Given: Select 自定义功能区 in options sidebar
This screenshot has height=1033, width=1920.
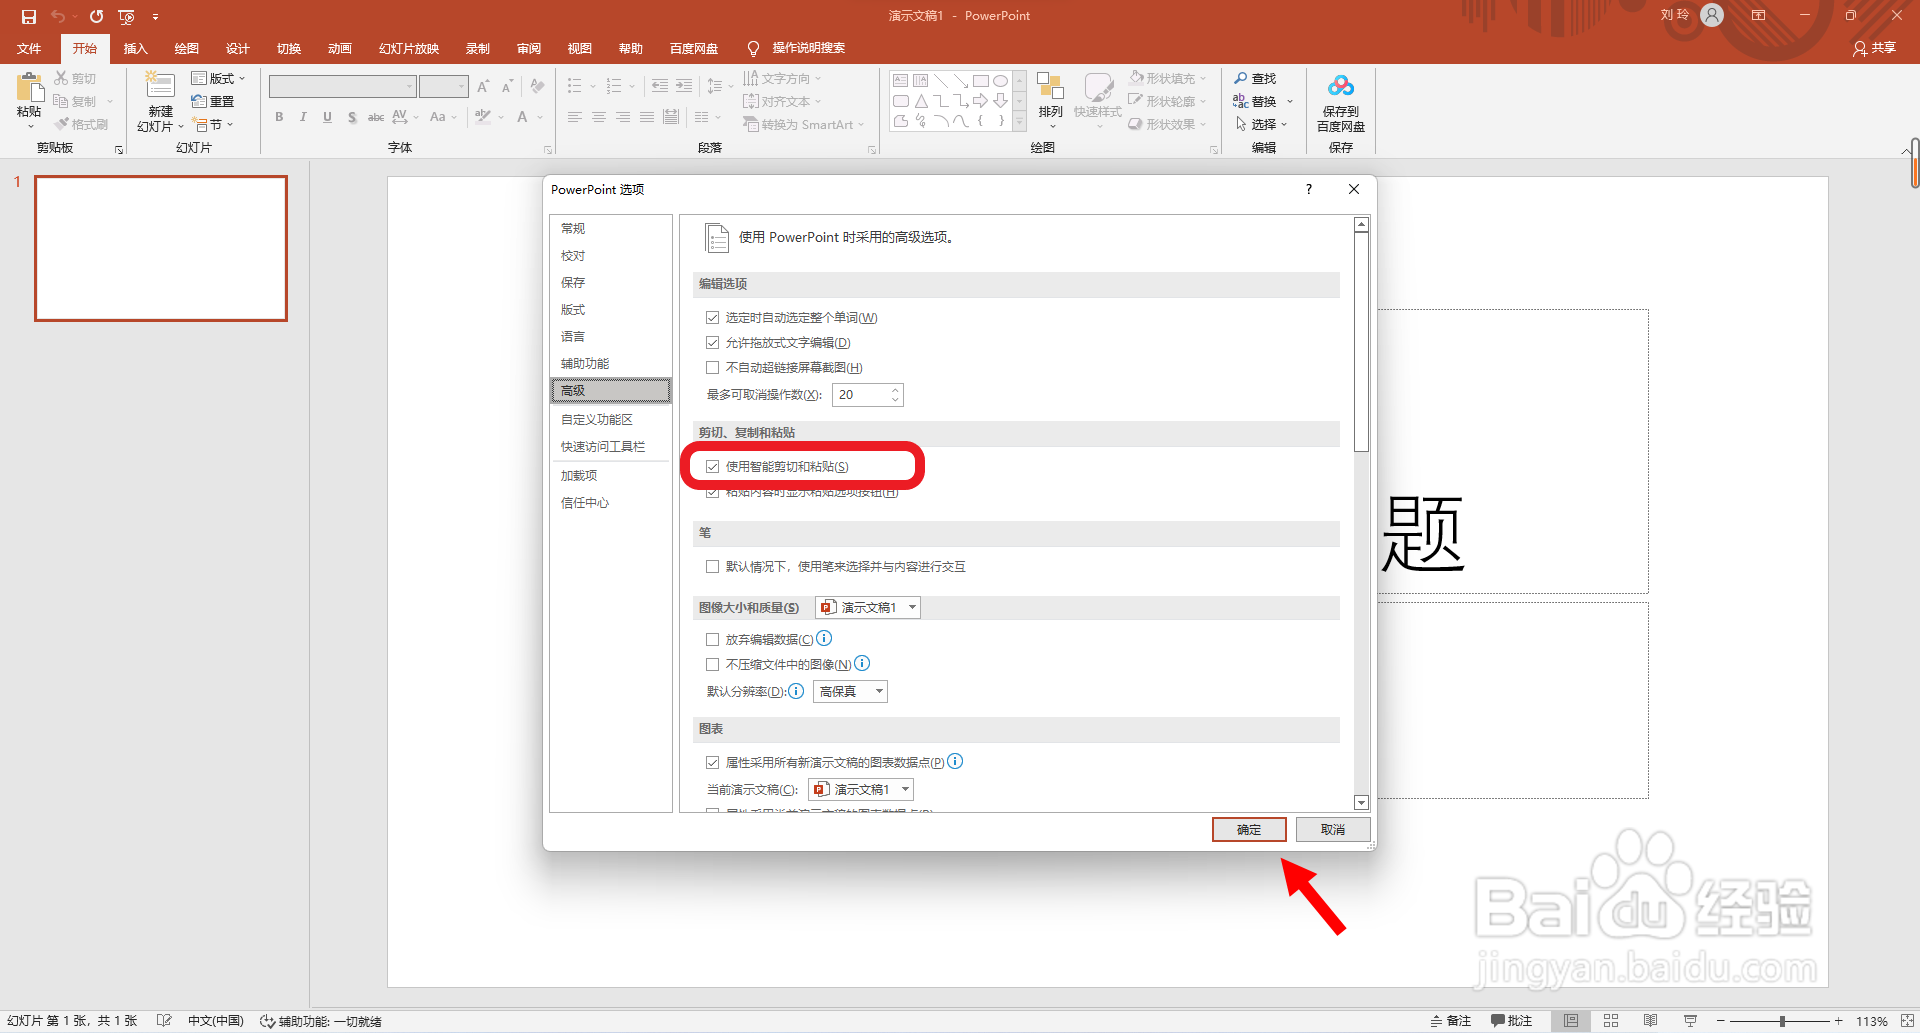Looking at the screenshot, I should (x=610, y=419).
